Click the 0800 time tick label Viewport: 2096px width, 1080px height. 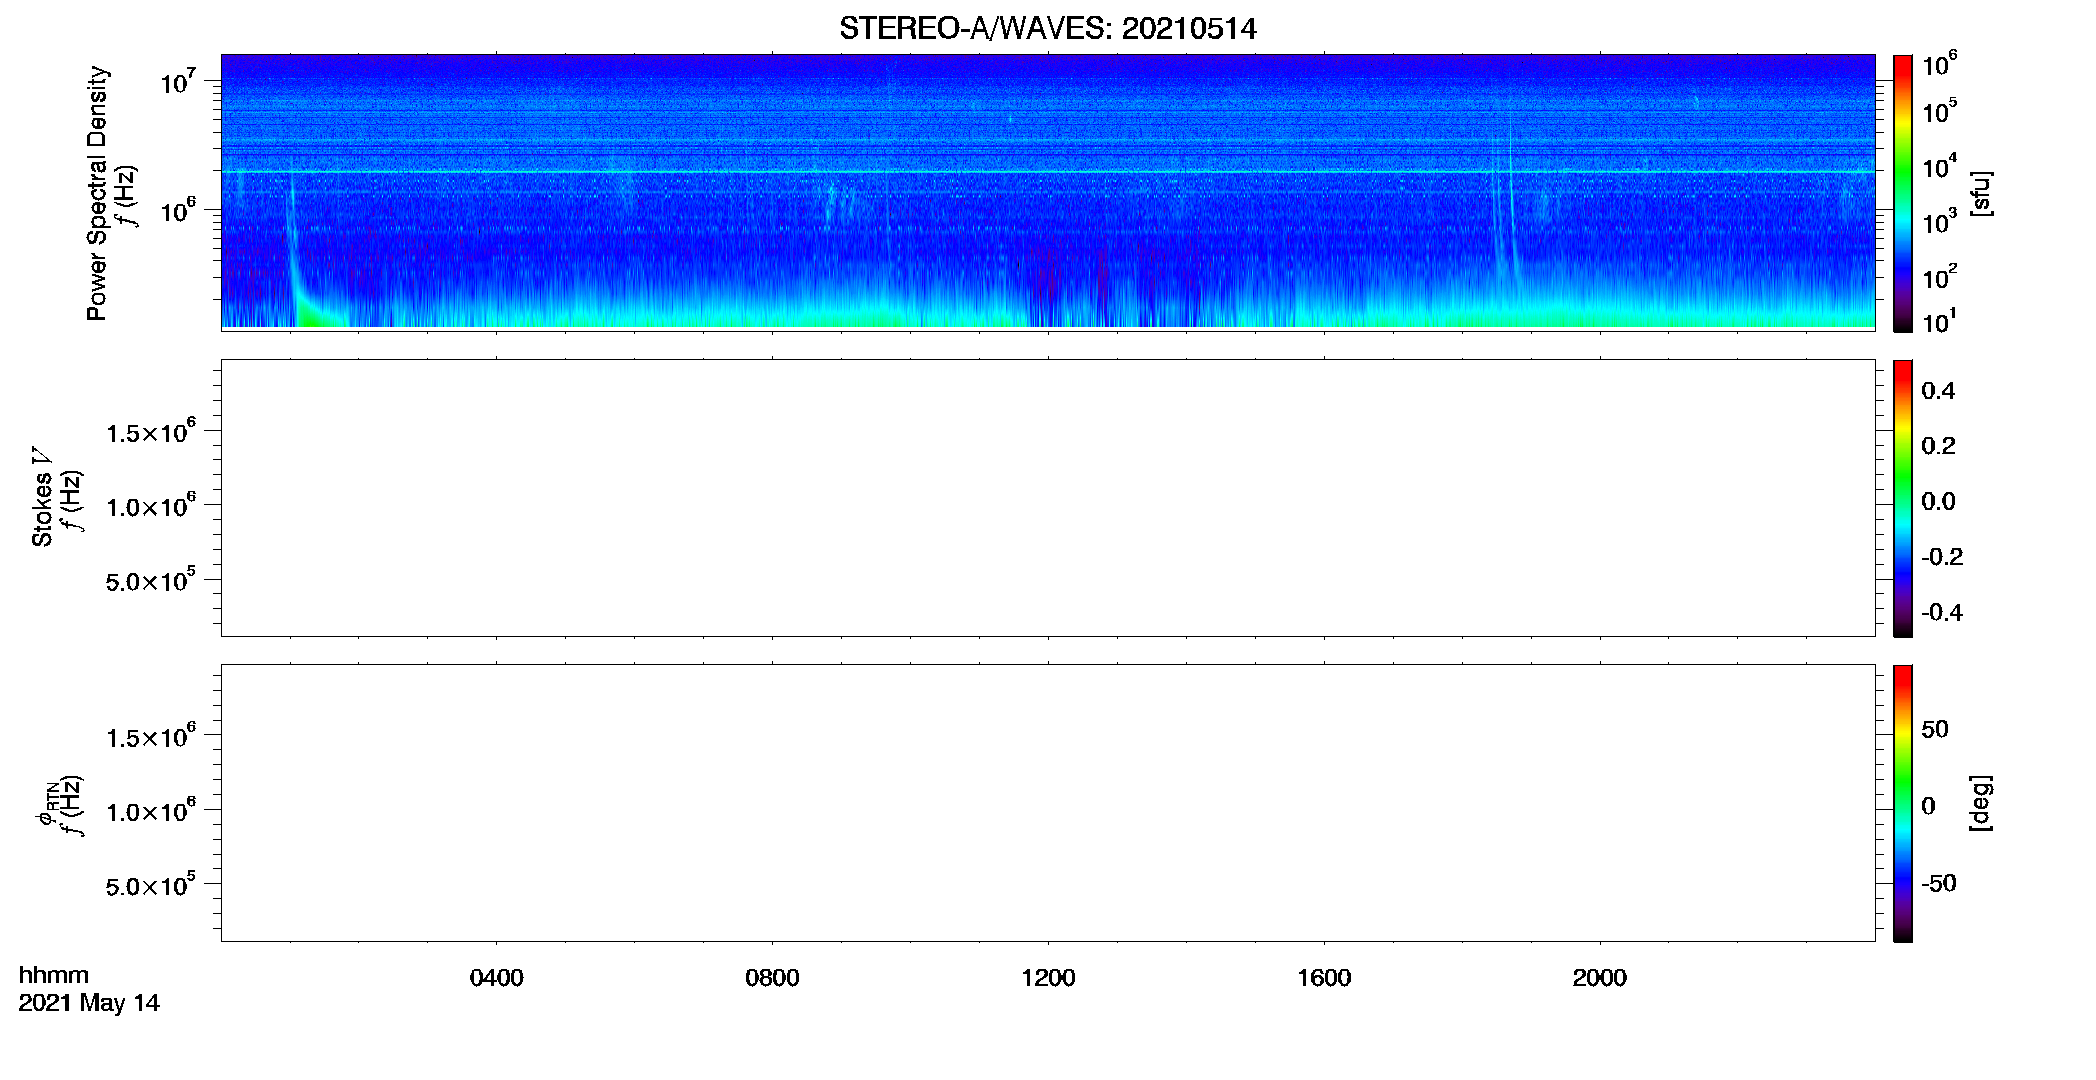(772, 978)
